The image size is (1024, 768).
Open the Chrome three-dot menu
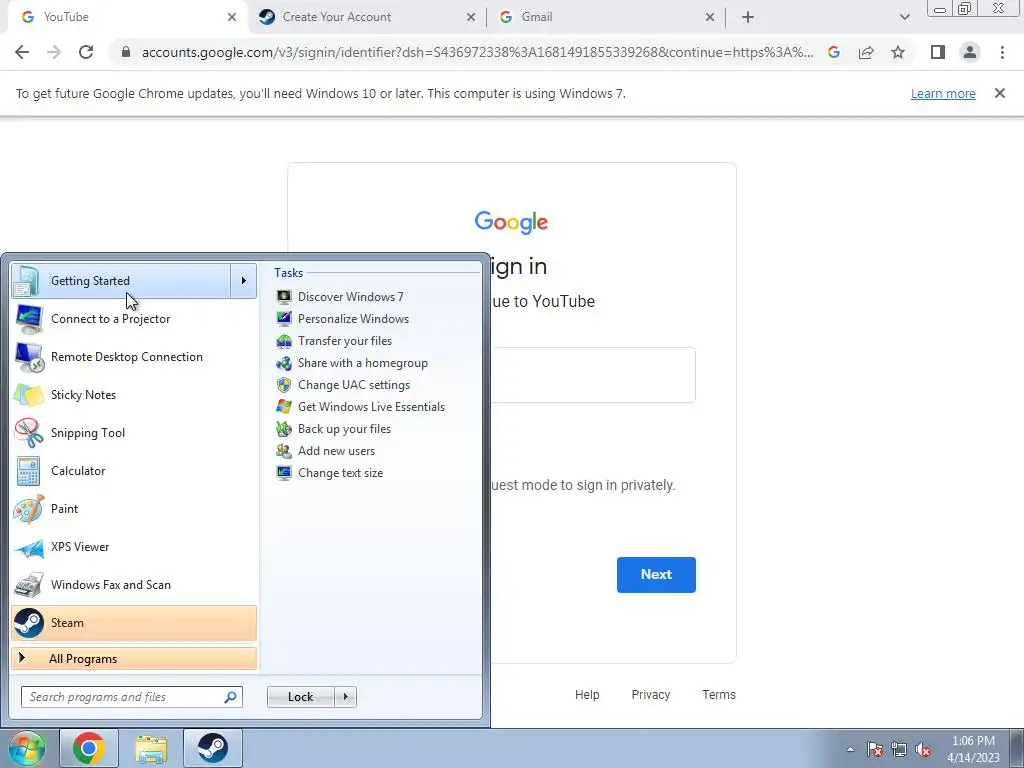(x=1002, y=52)
